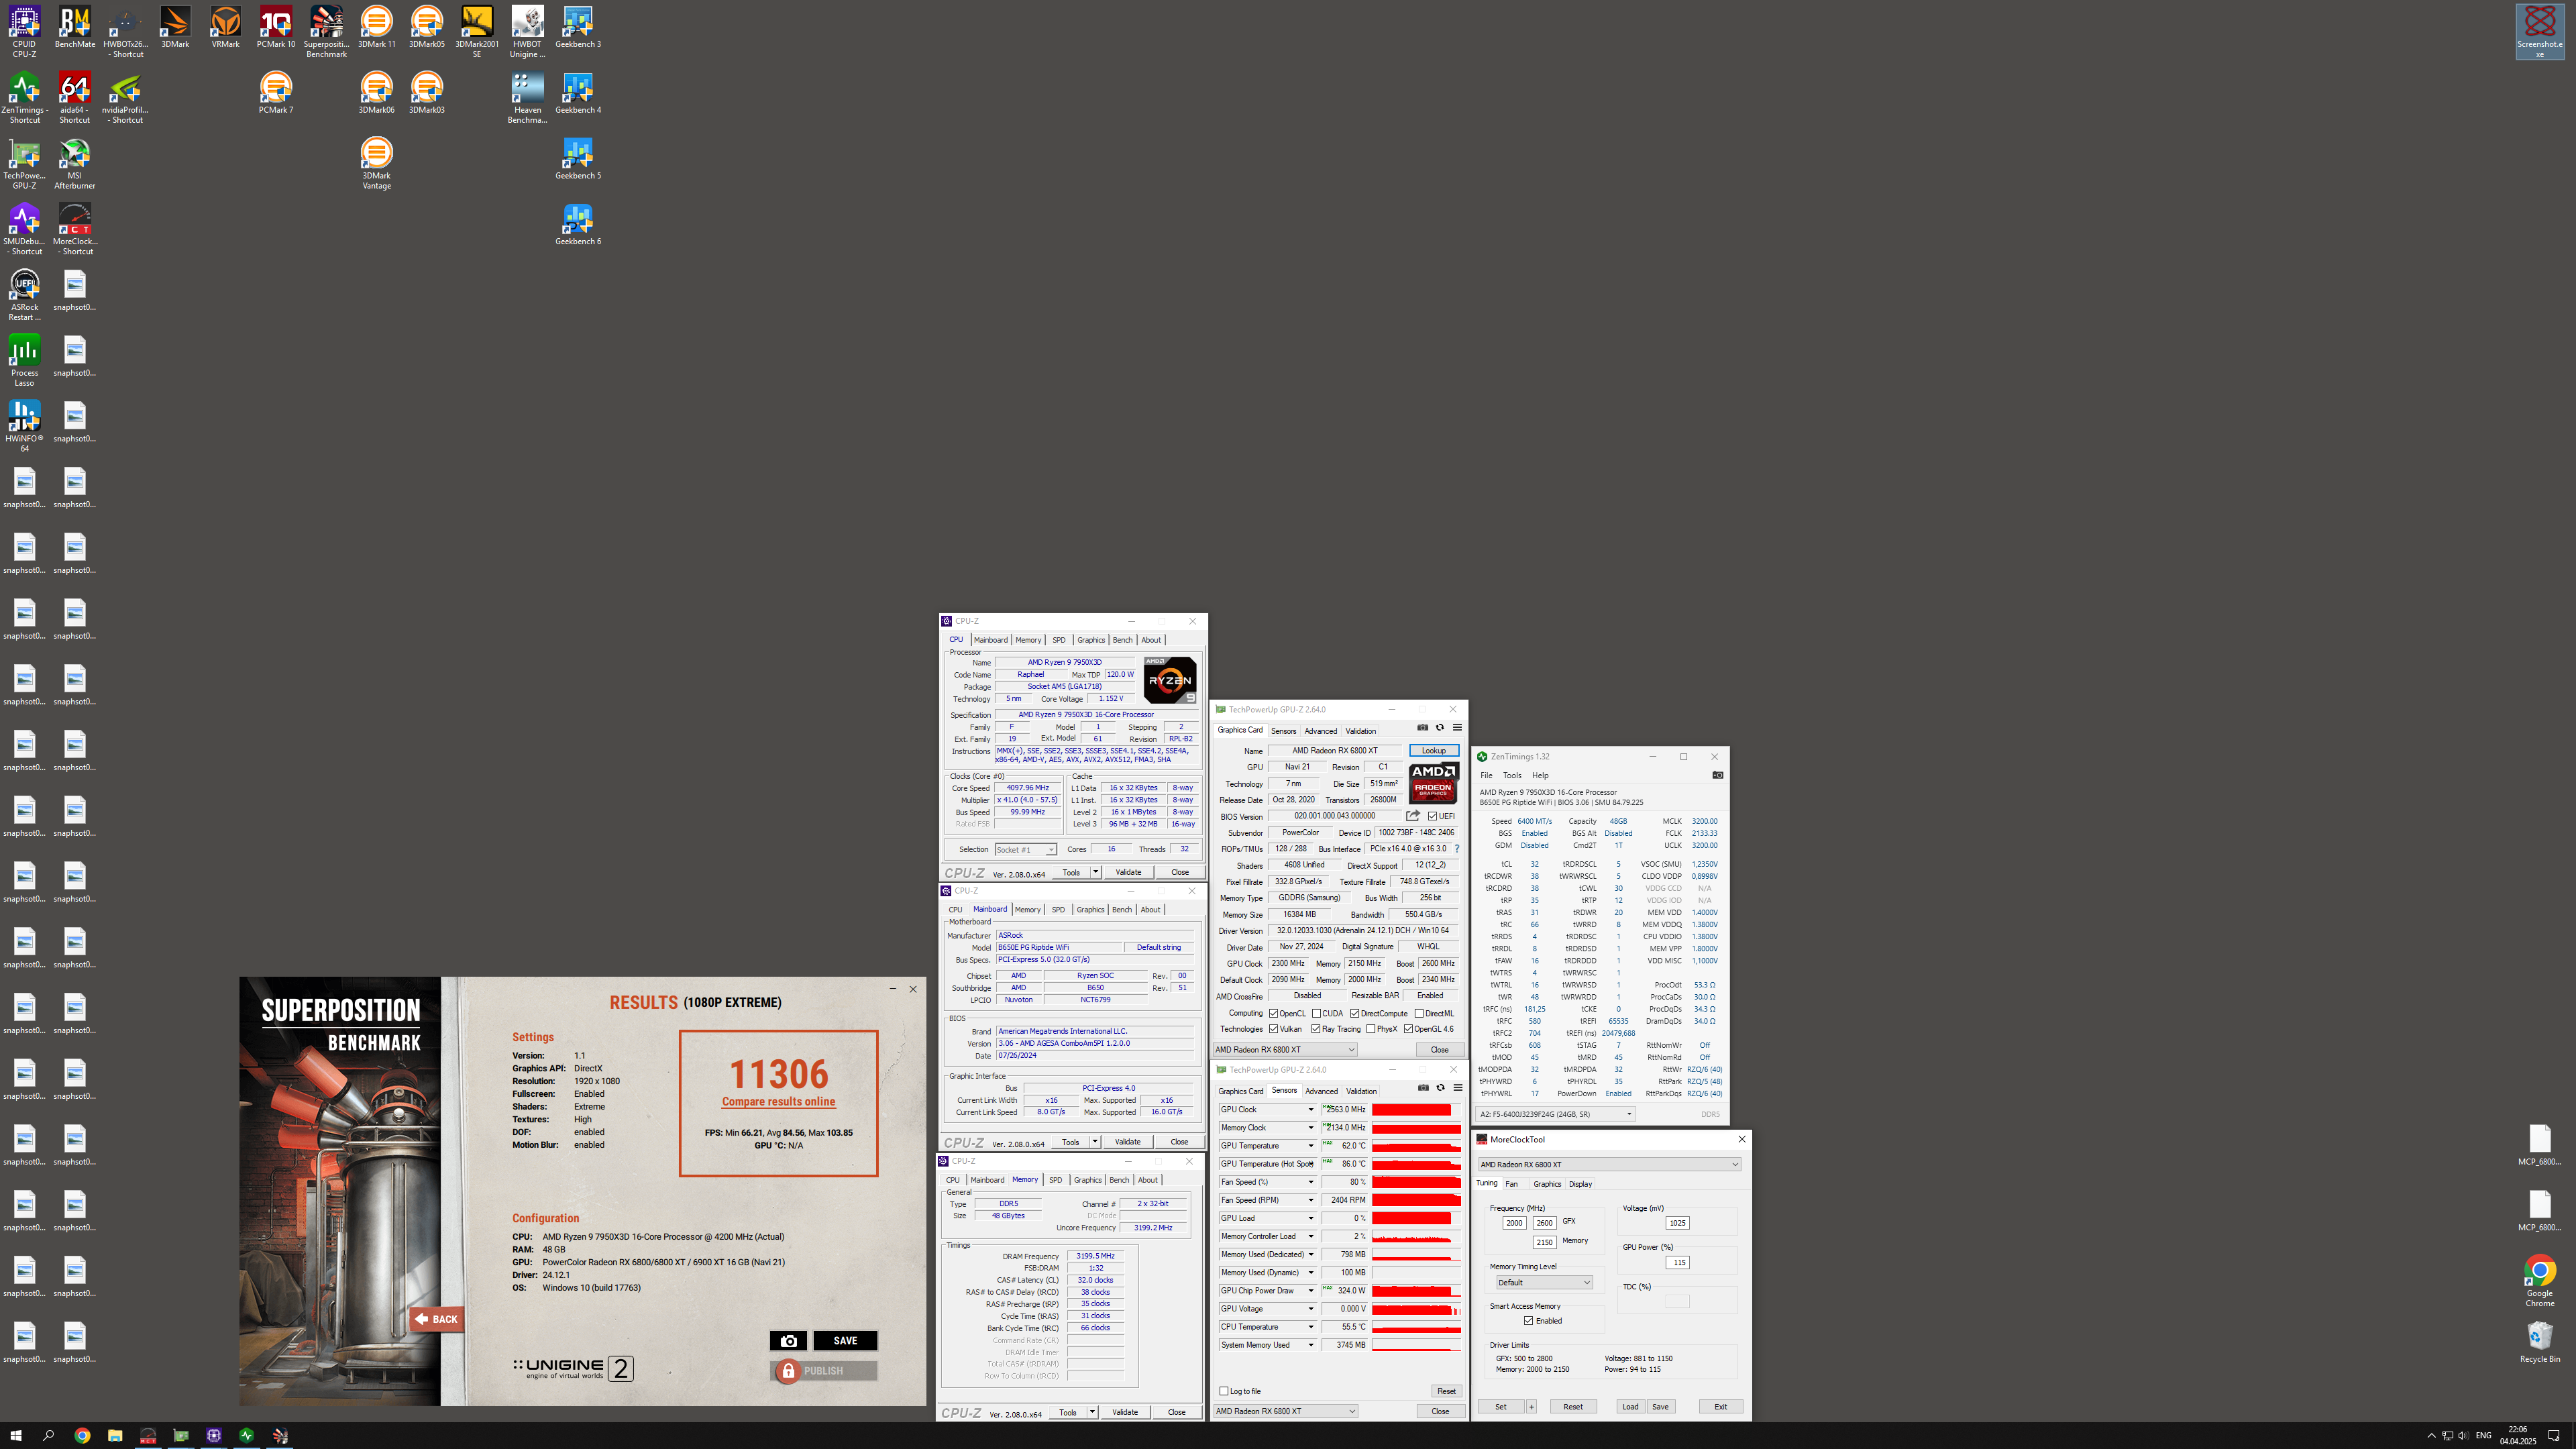Select the ASRock Restart desktop icon
This screenshot has height=1449, width=2576.
(x=24, y=295)
